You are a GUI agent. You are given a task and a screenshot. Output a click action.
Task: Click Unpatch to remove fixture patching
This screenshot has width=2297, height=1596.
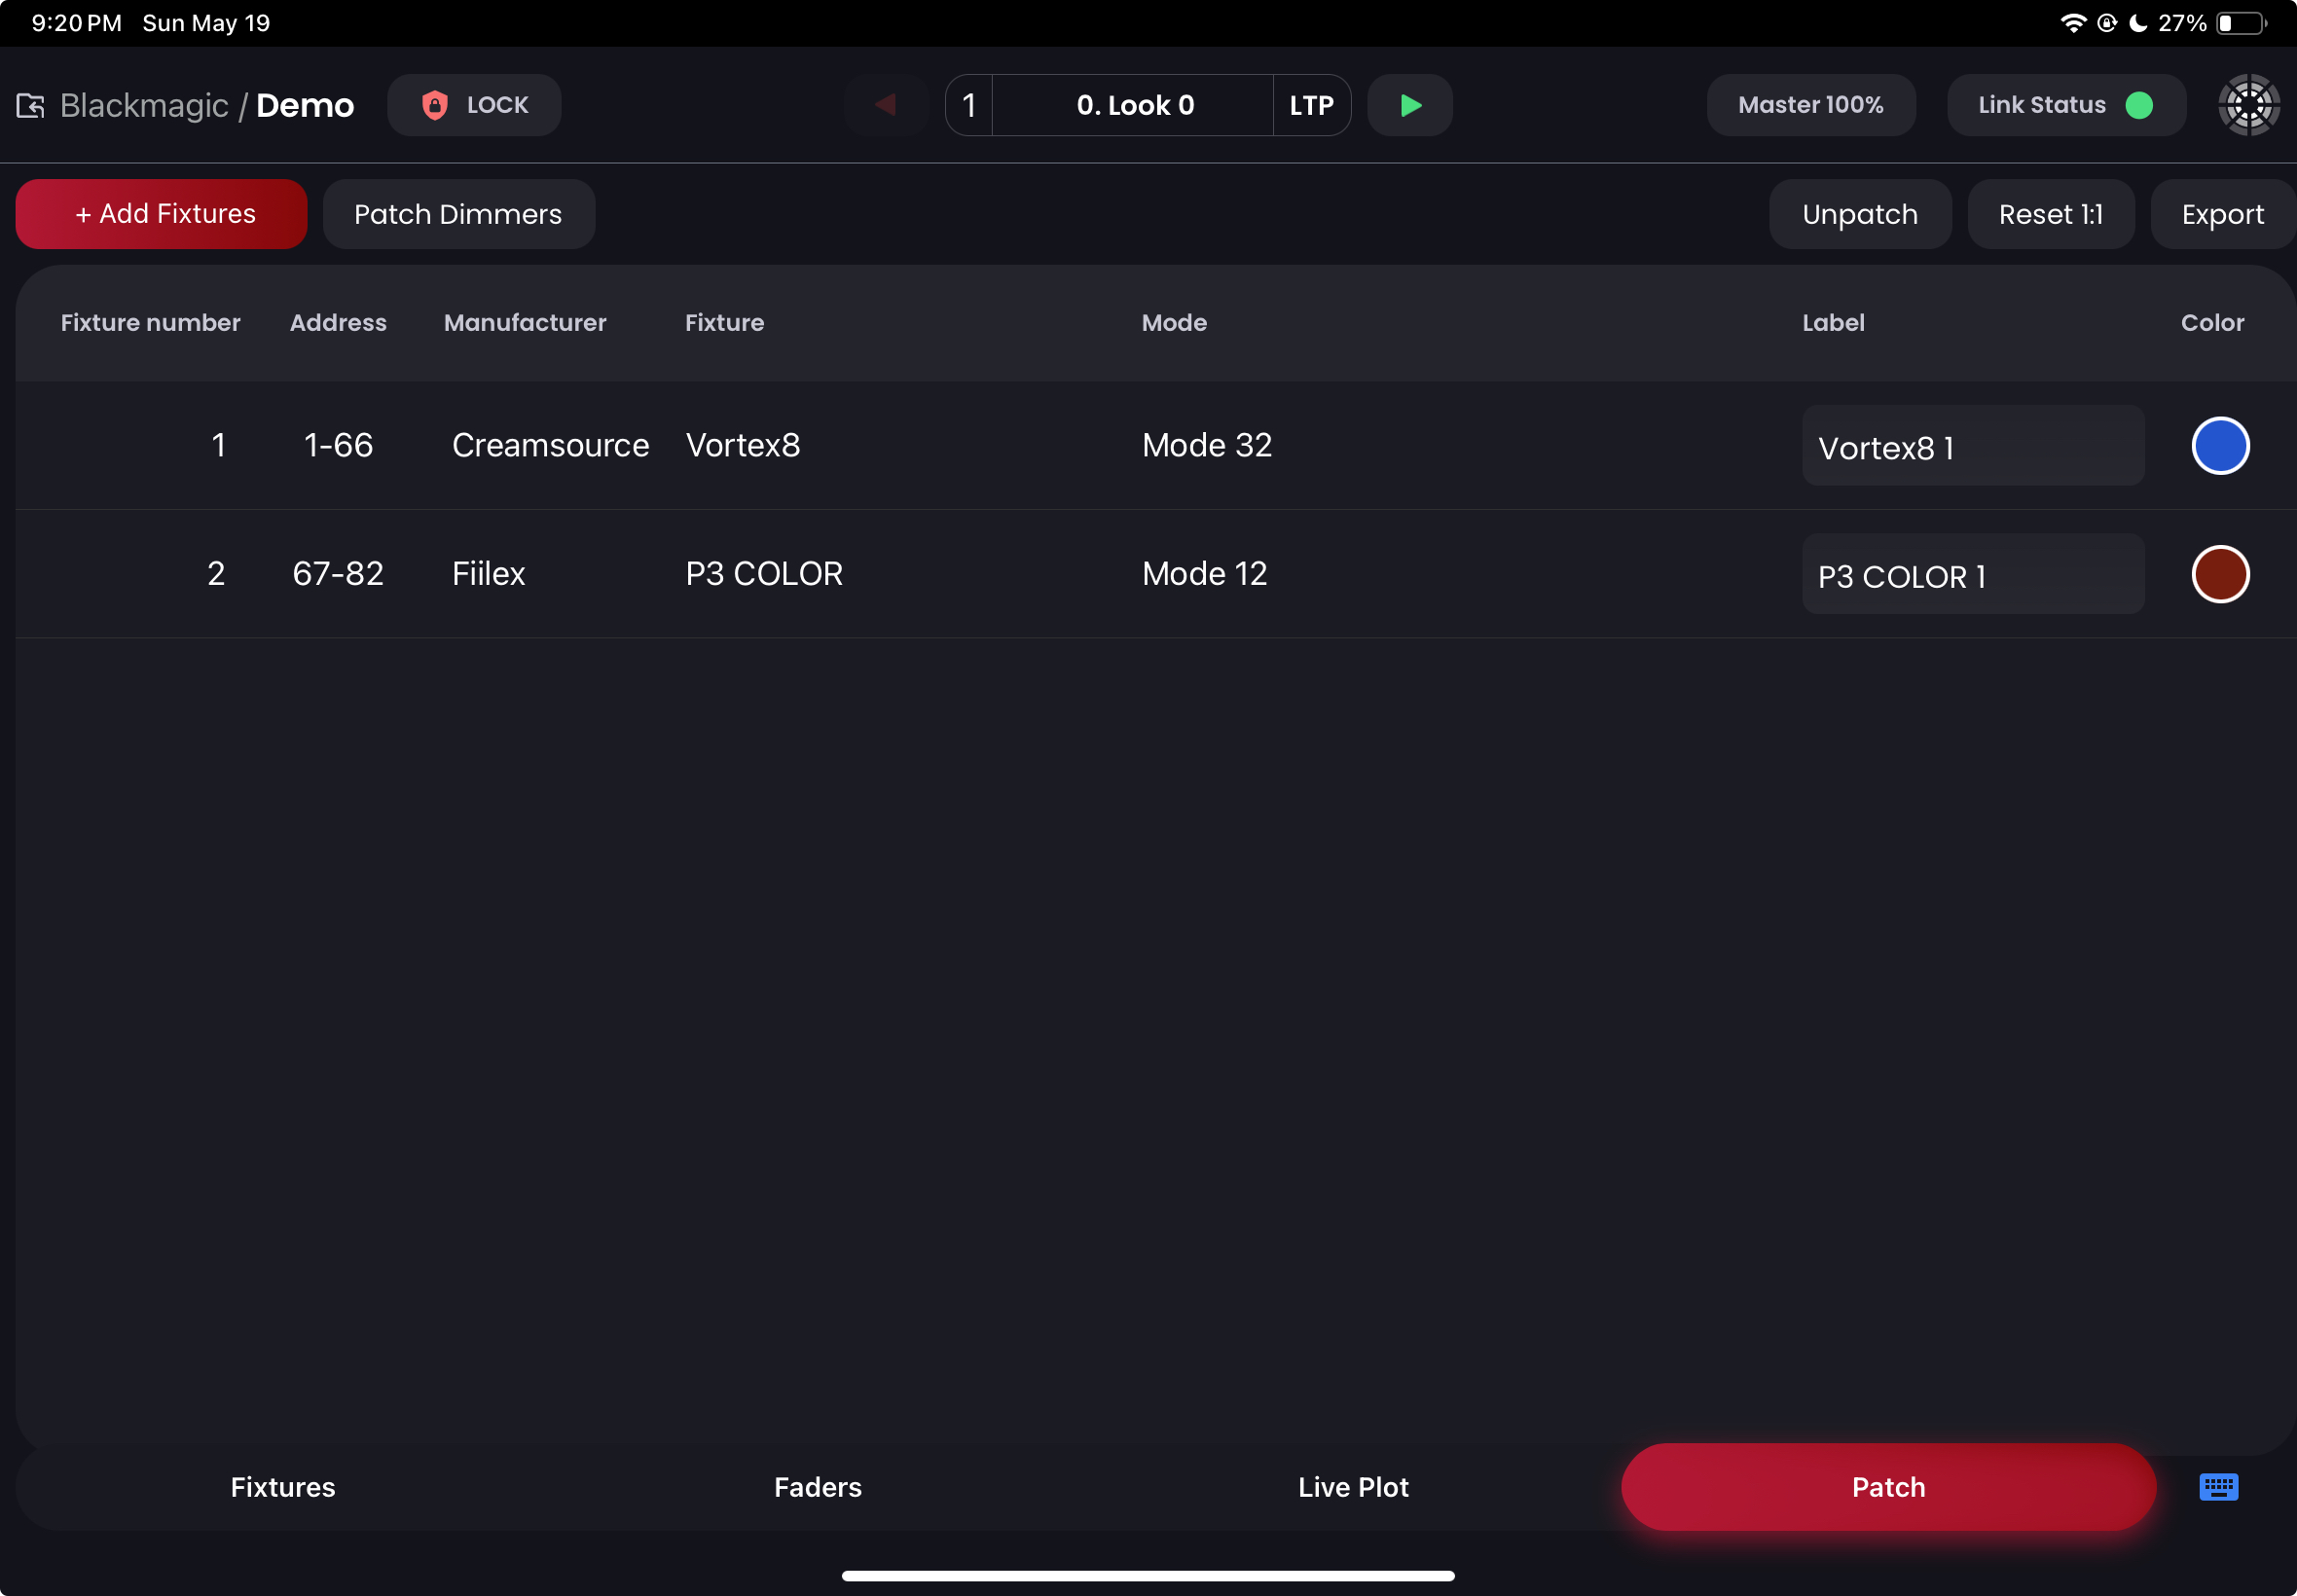1861,213
